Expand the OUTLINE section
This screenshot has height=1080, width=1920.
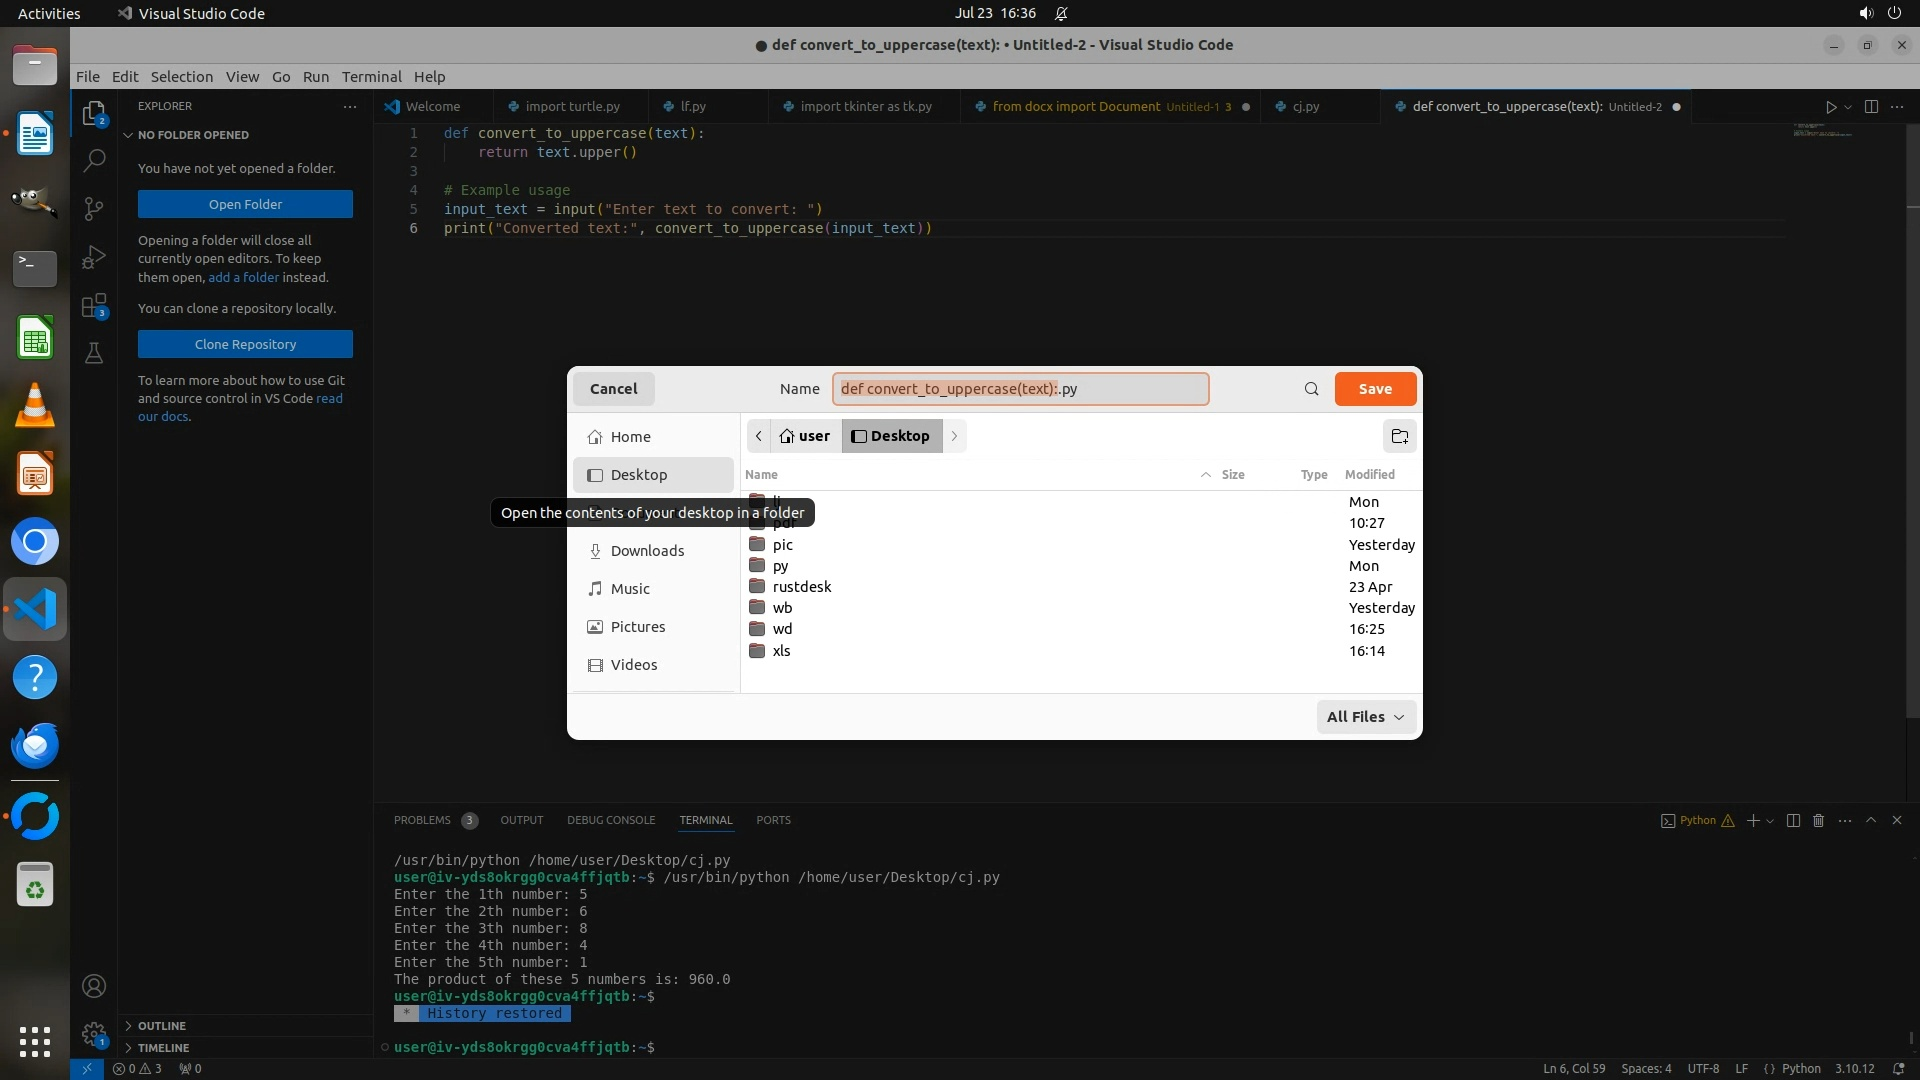tap(162, 1026)
